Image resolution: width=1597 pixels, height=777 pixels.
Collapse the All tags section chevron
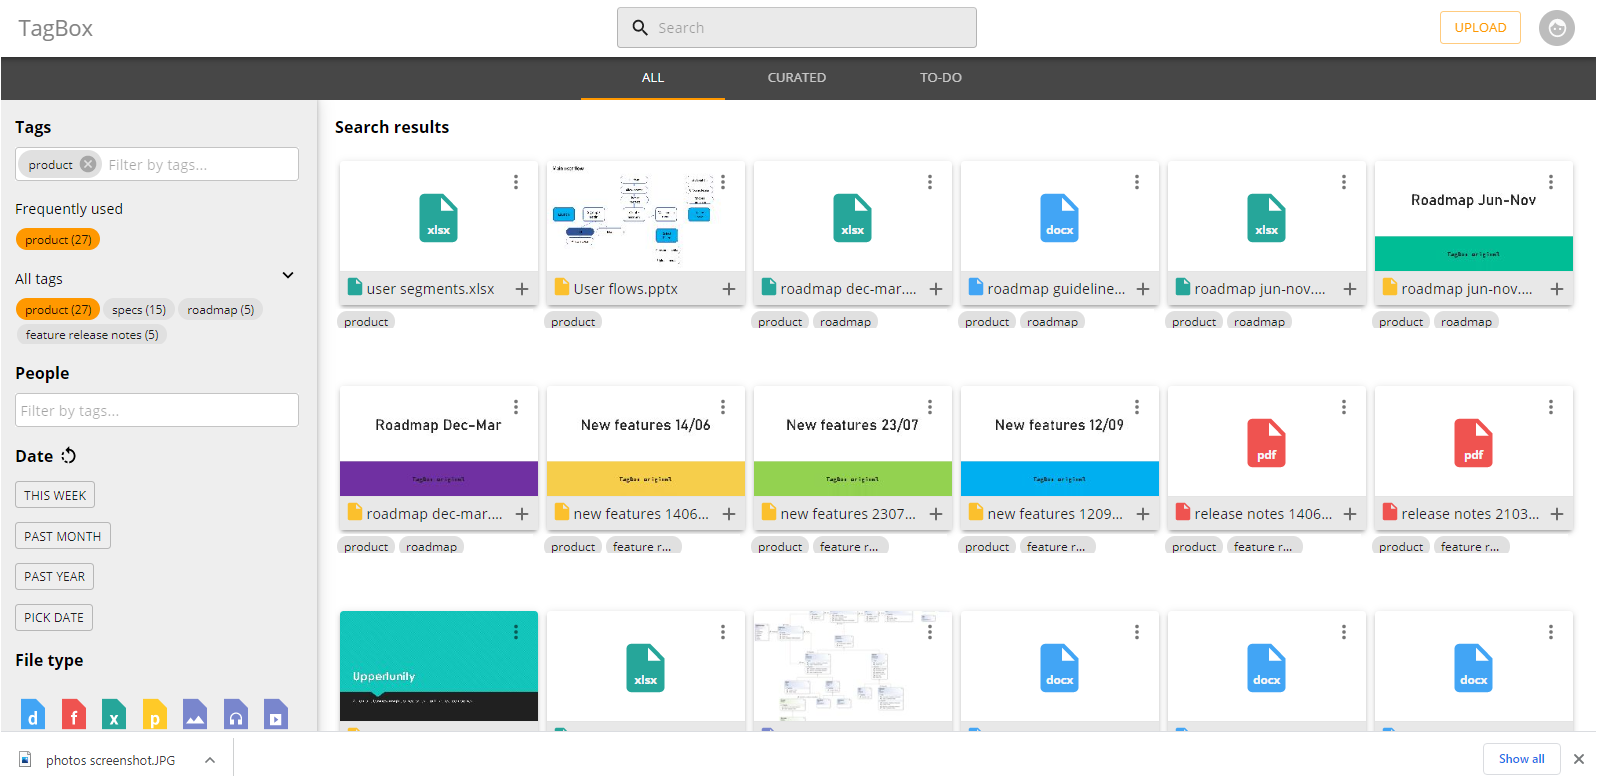288,275
